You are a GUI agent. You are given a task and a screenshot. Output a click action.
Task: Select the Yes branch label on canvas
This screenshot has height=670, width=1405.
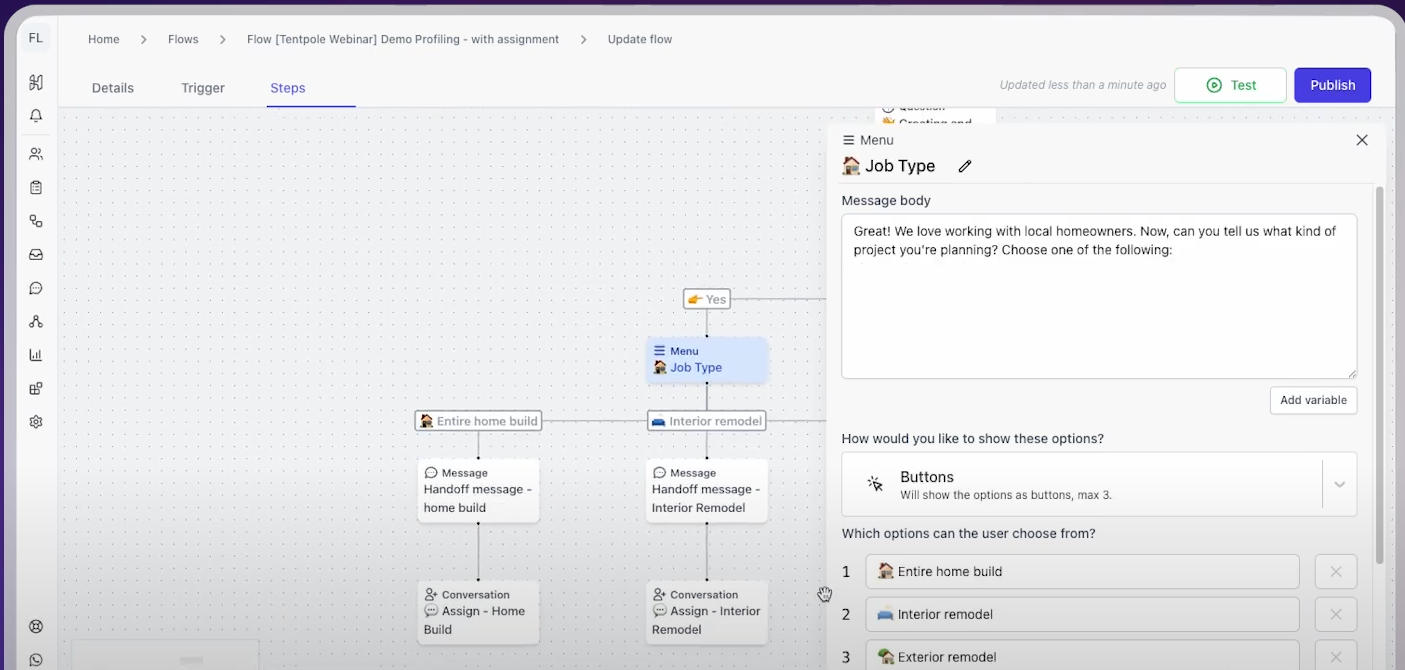point(707,299)
